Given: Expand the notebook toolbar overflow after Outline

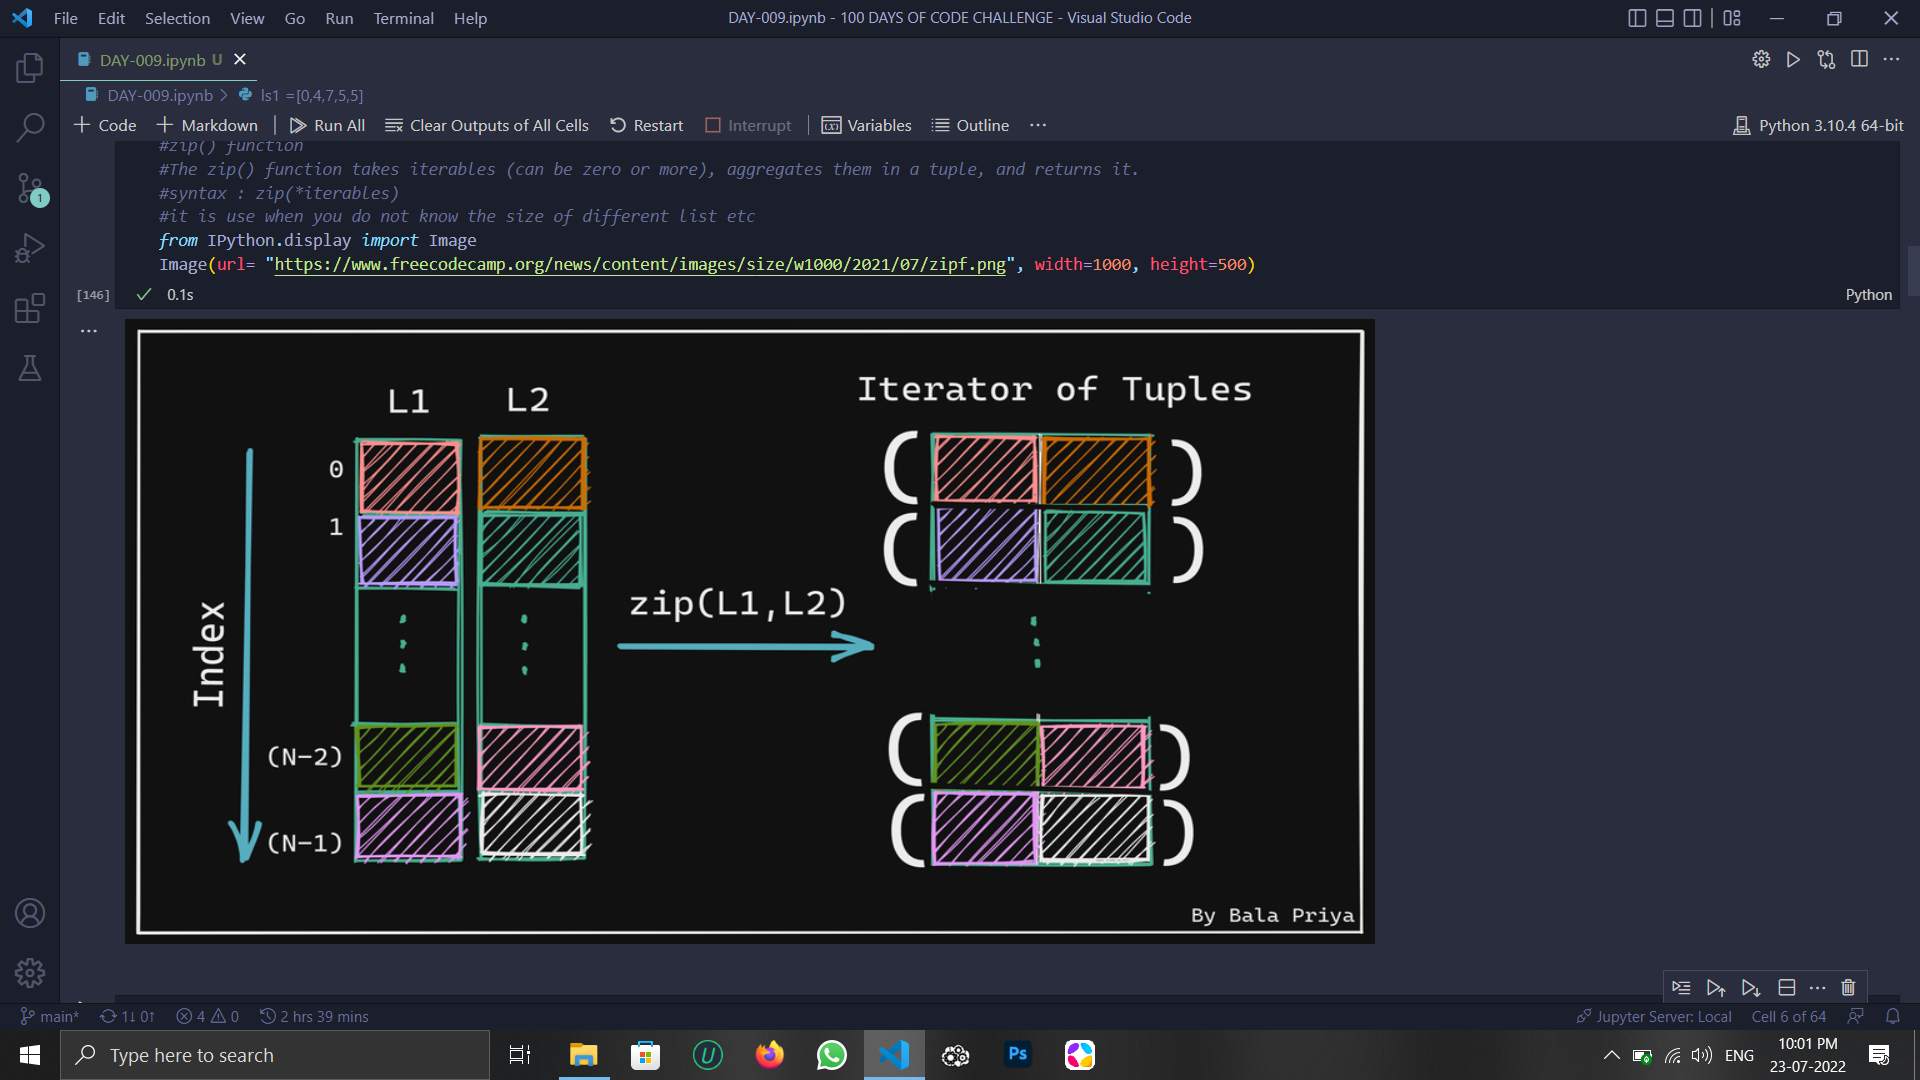Looking at the screenshot, I should [x=1038, y=125].
